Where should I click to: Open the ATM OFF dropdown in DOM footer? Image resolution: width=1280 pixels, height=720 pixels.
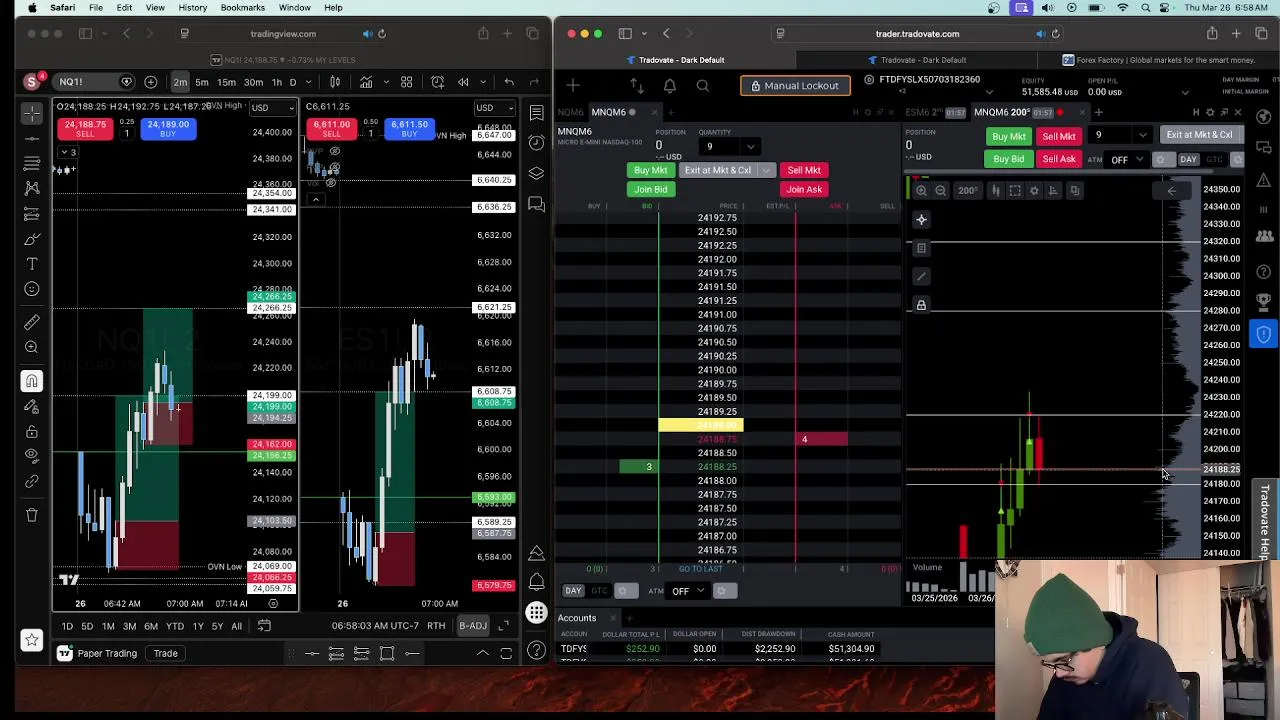[x=700, y=591]
